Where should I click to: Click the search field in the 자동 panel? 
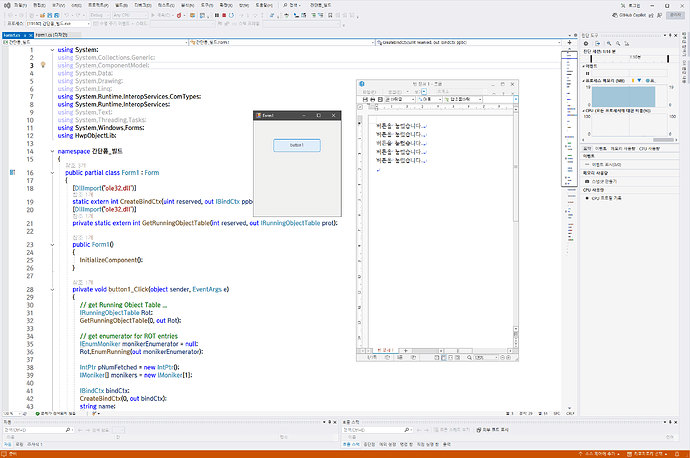[38, 430]
